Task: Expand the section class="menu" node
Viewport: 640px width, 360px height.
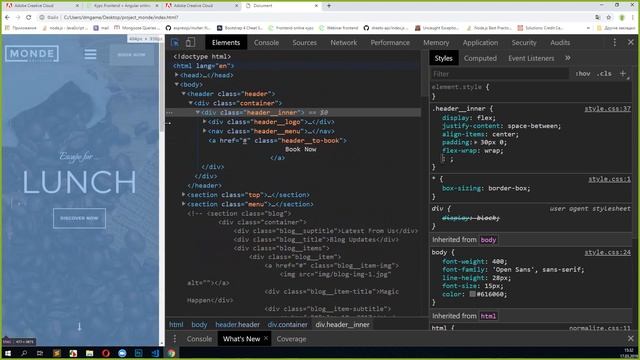Action: (x=184, y=204)
